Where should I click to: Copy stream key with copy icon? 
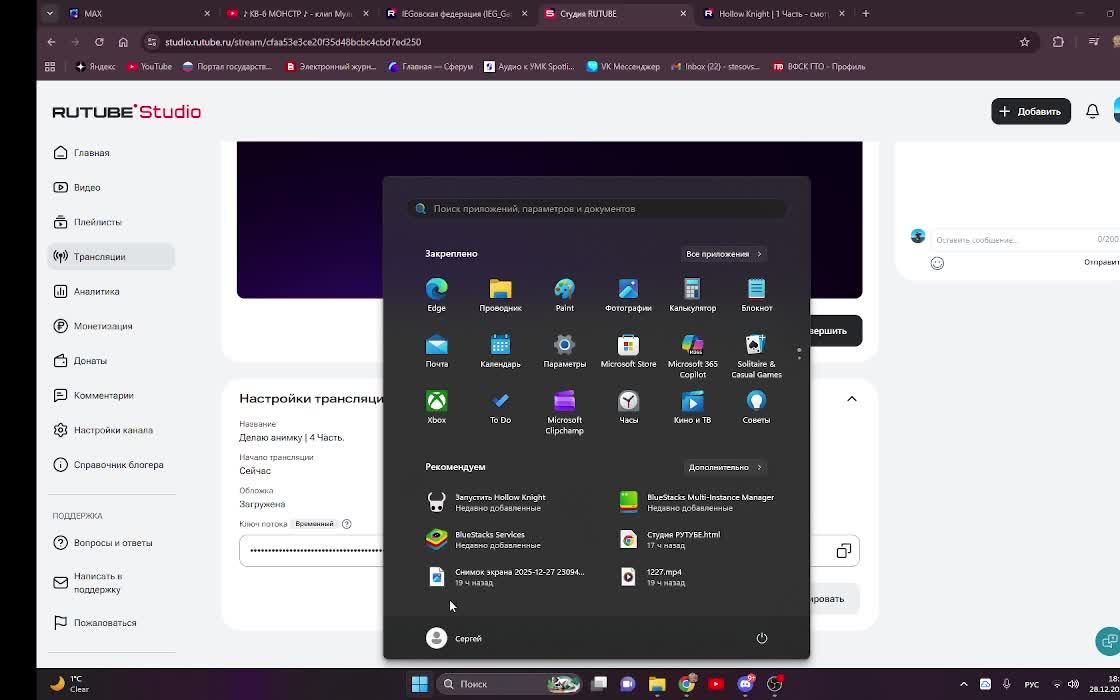click(x=844, y=551)
